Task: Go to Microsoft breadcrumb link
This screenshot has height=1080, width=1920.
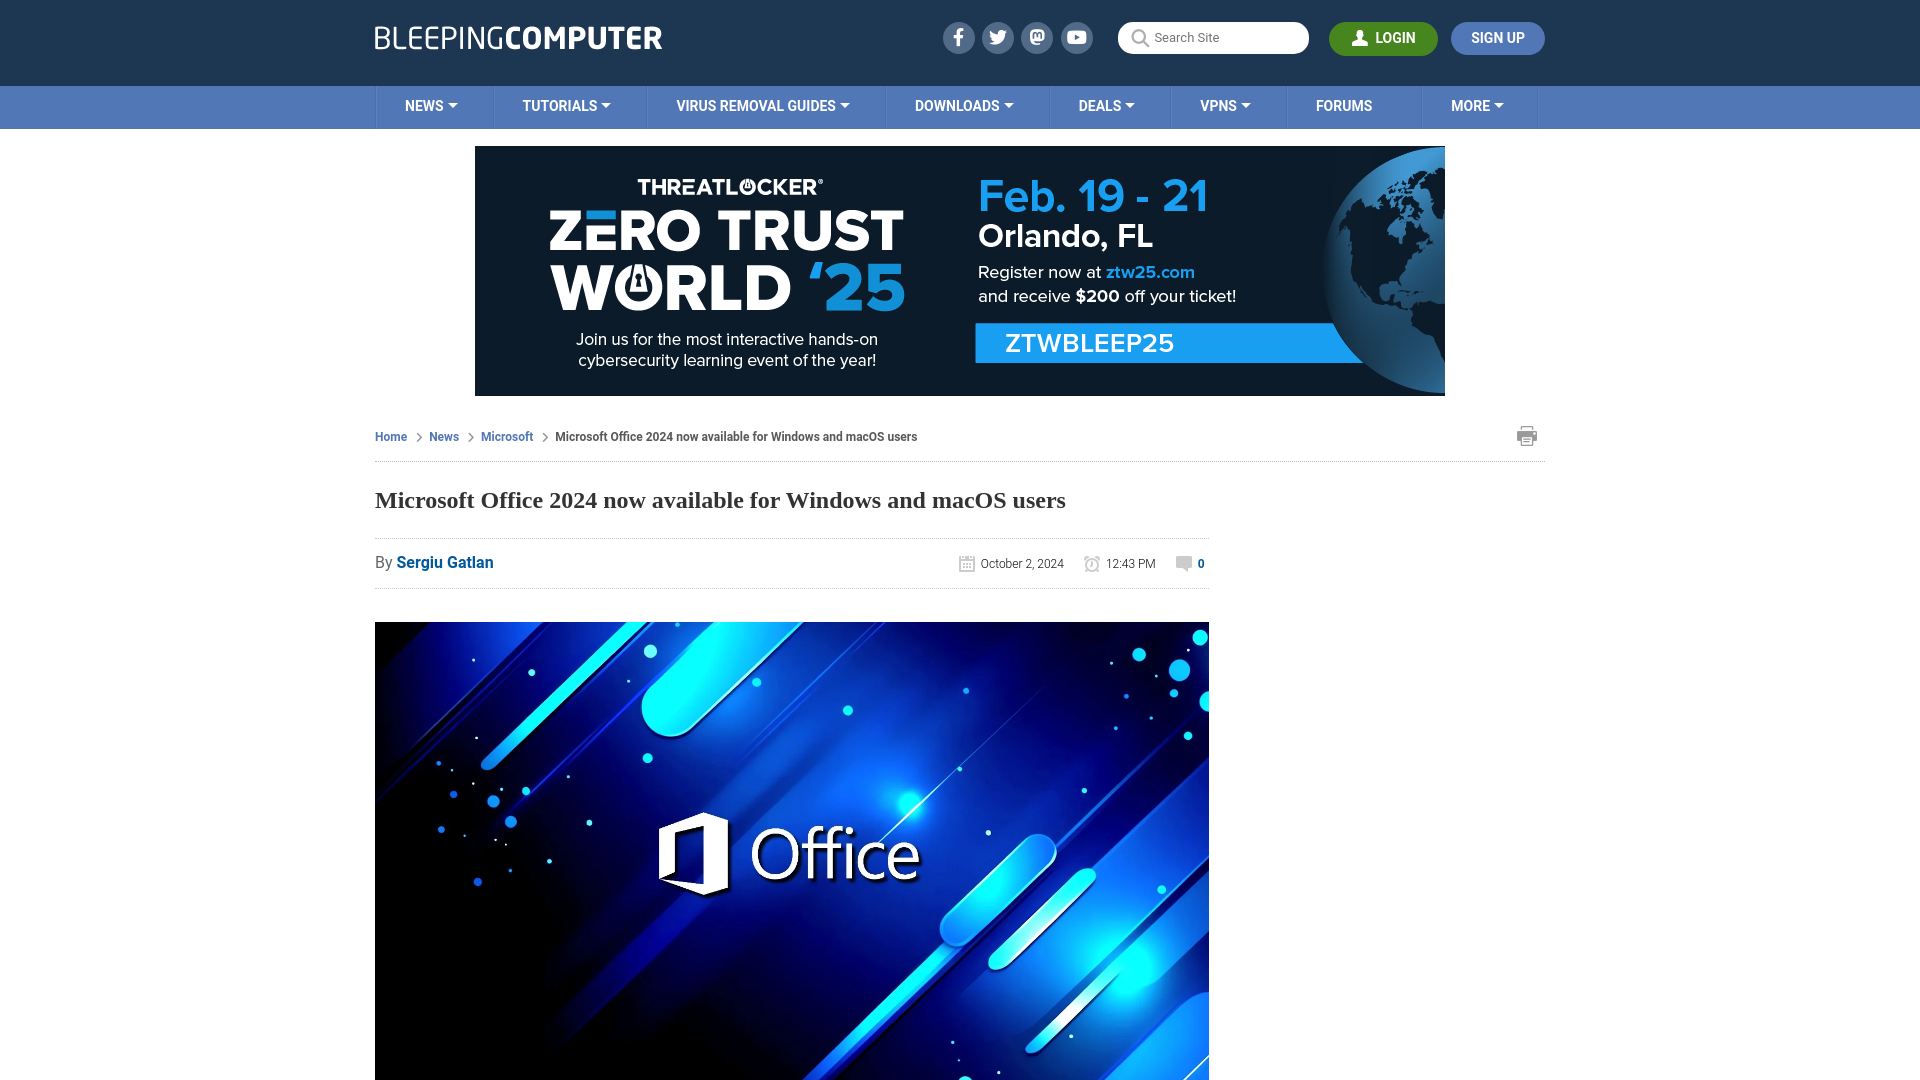Action: tap(507, 437)
